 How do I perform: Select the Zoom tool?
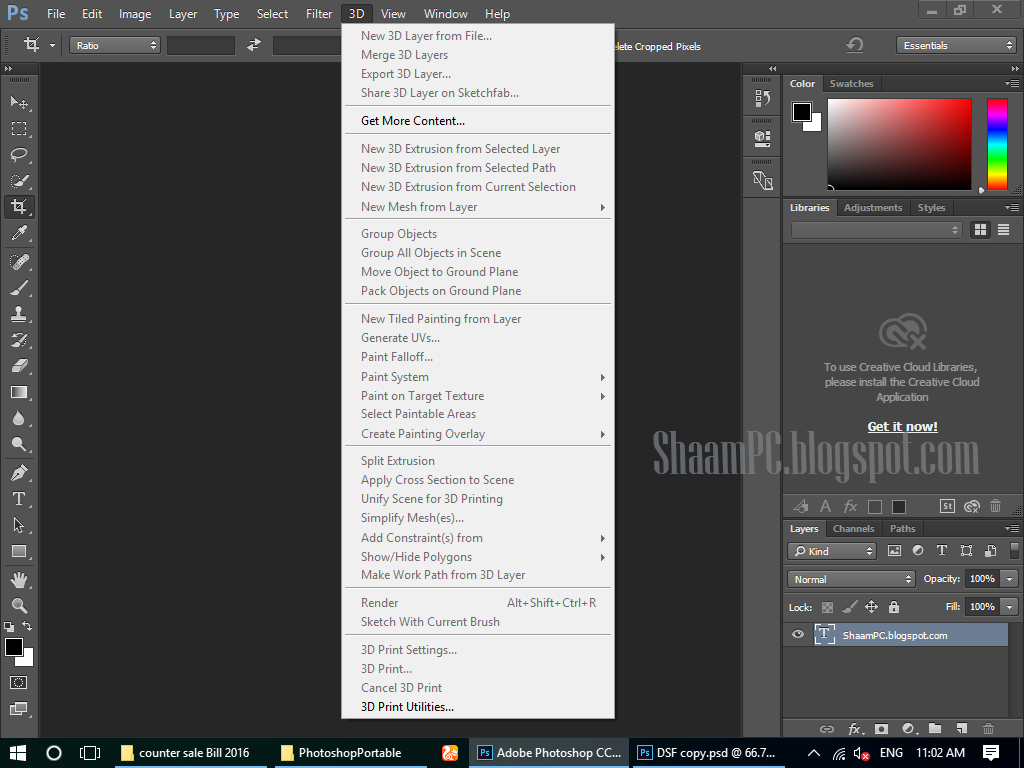[x=19, y=606]
